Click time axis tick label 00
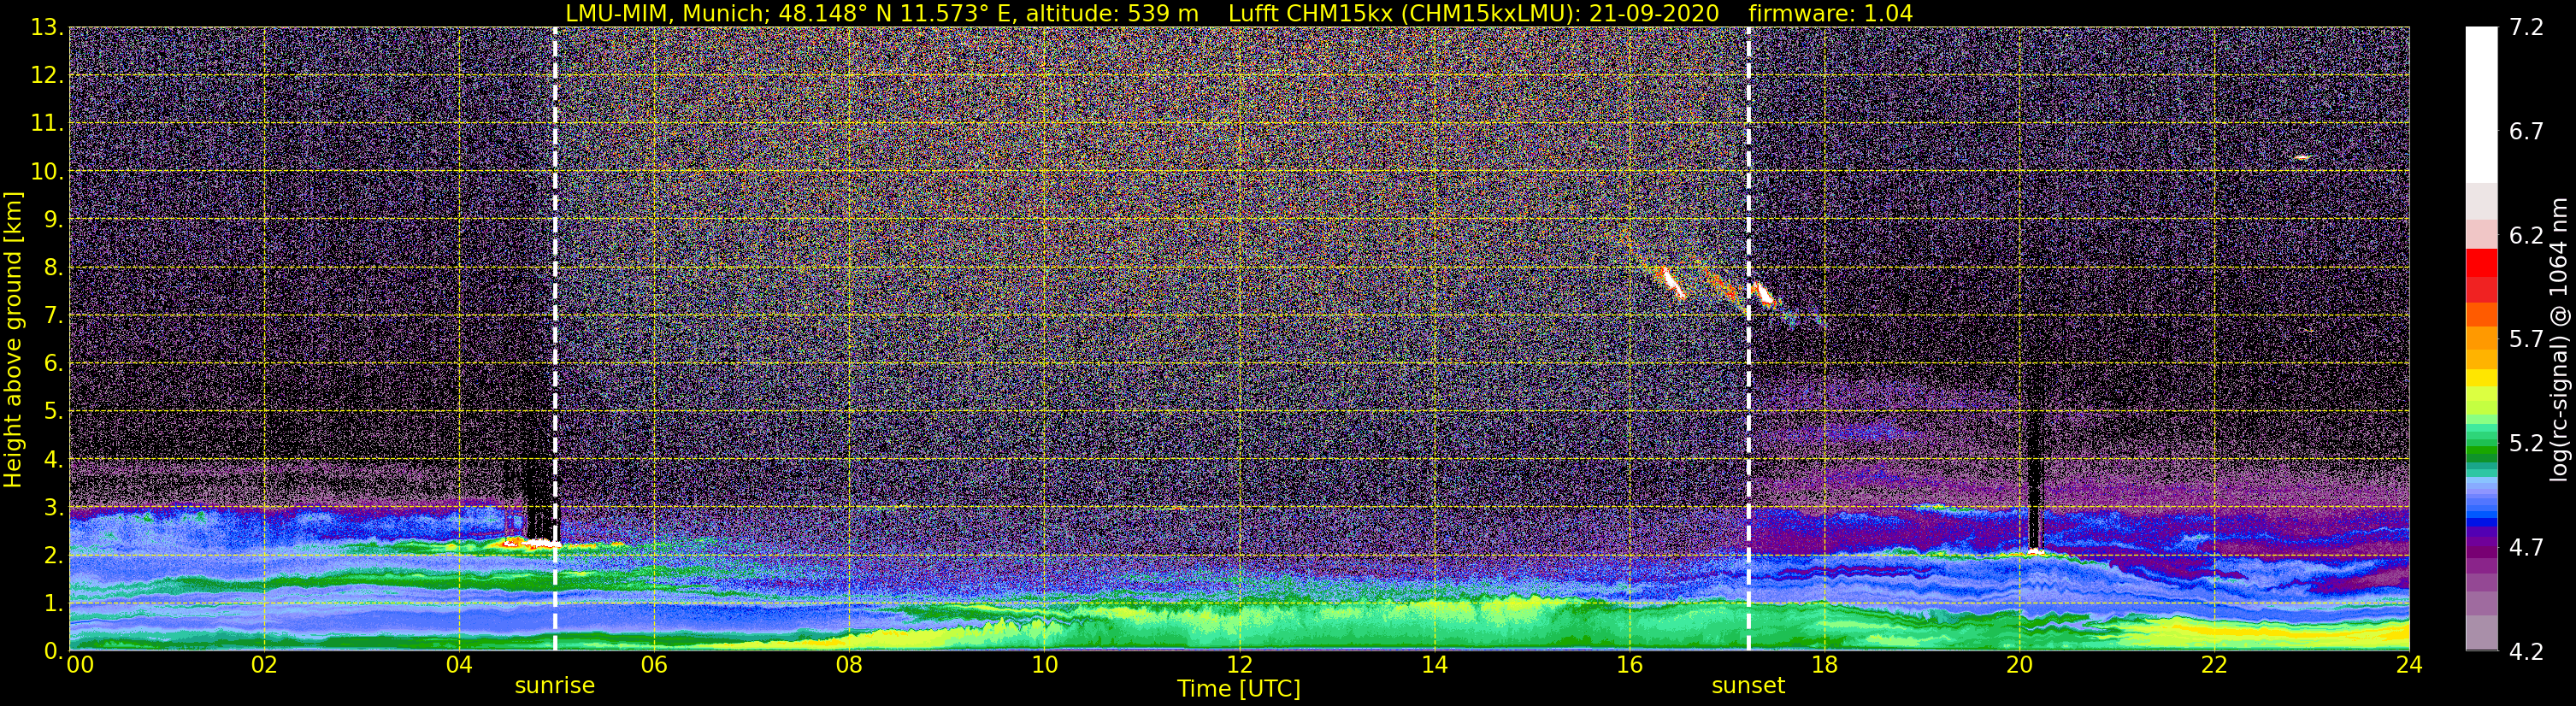 pos(80,665)
